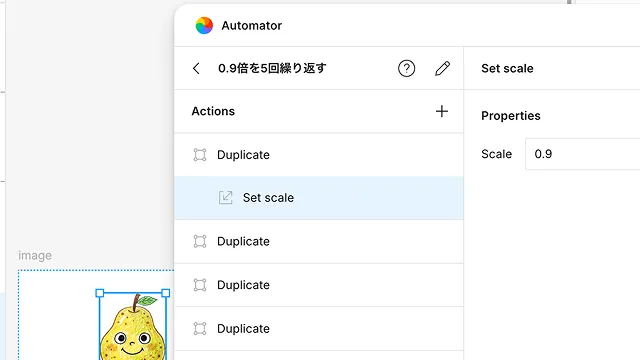Click the Scale input field showing 0.9
Viewport: 640px width, 360px height.
pos(582,154)
